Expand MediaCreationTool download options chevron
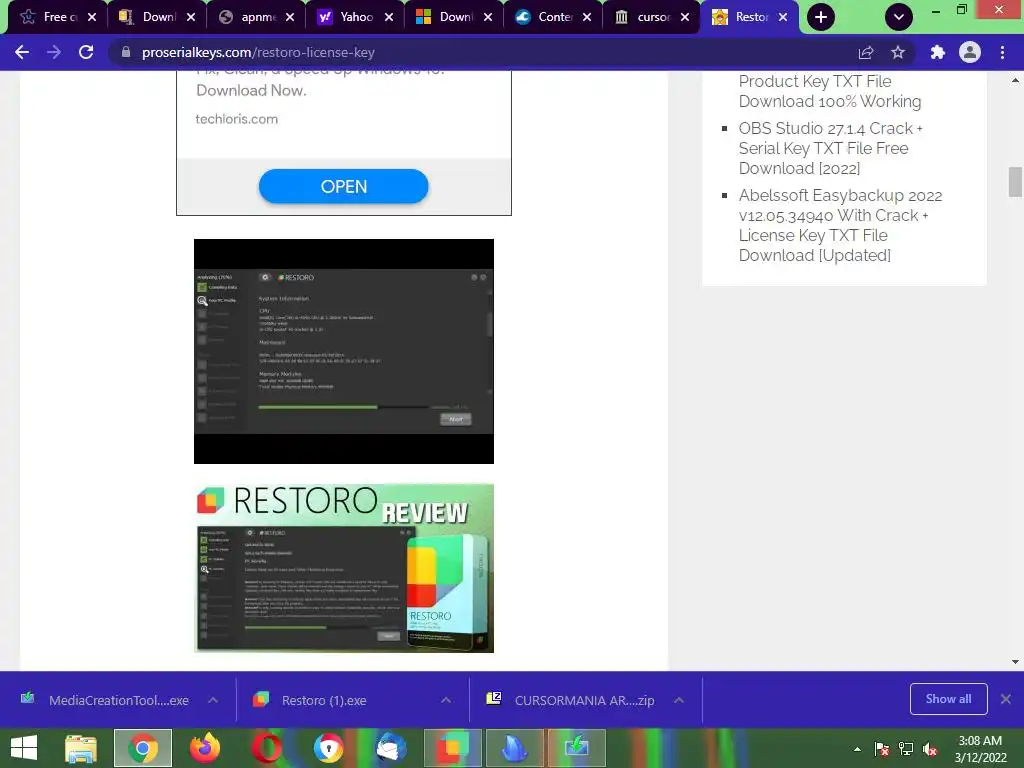 (213, 700)
